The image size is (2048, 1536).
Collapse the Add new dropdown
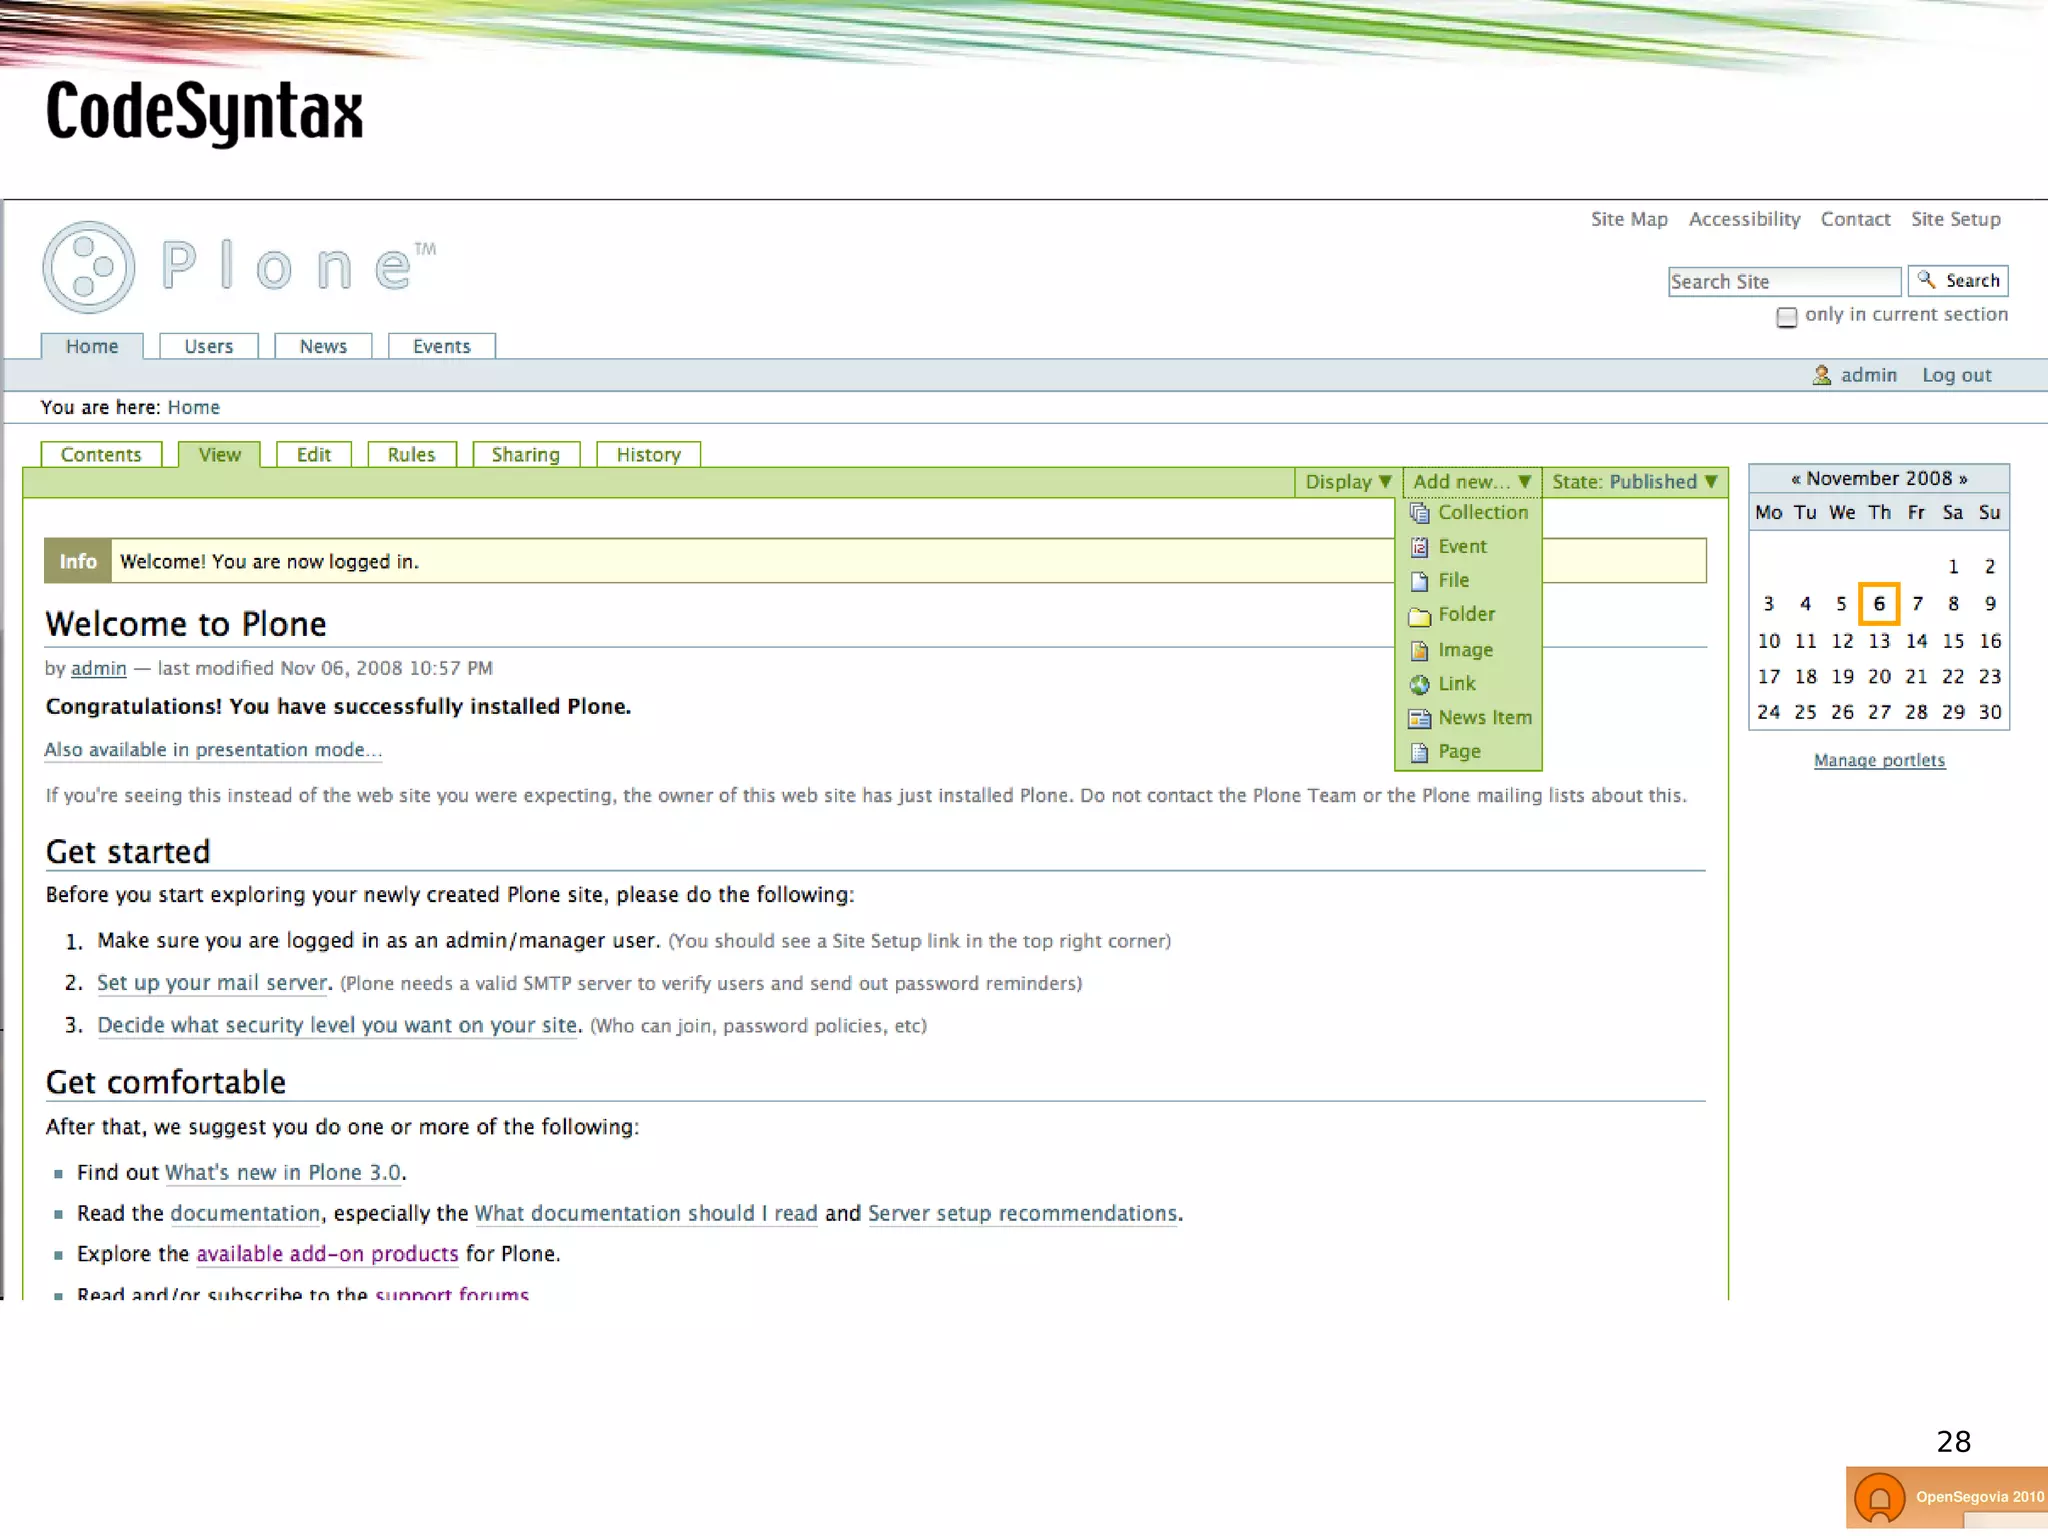pos(1471,482)
